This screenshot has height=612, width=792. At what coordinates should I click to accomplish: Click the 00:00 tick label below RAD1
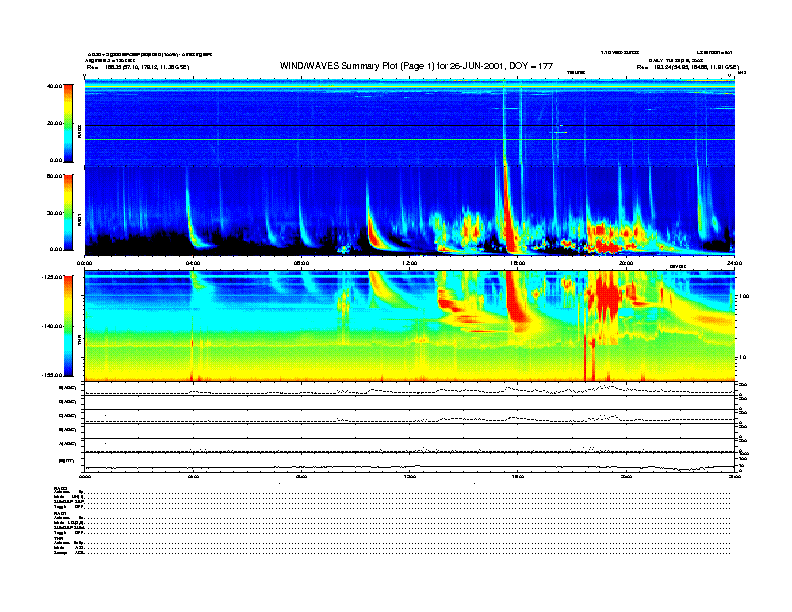click(x=85, y=263)
